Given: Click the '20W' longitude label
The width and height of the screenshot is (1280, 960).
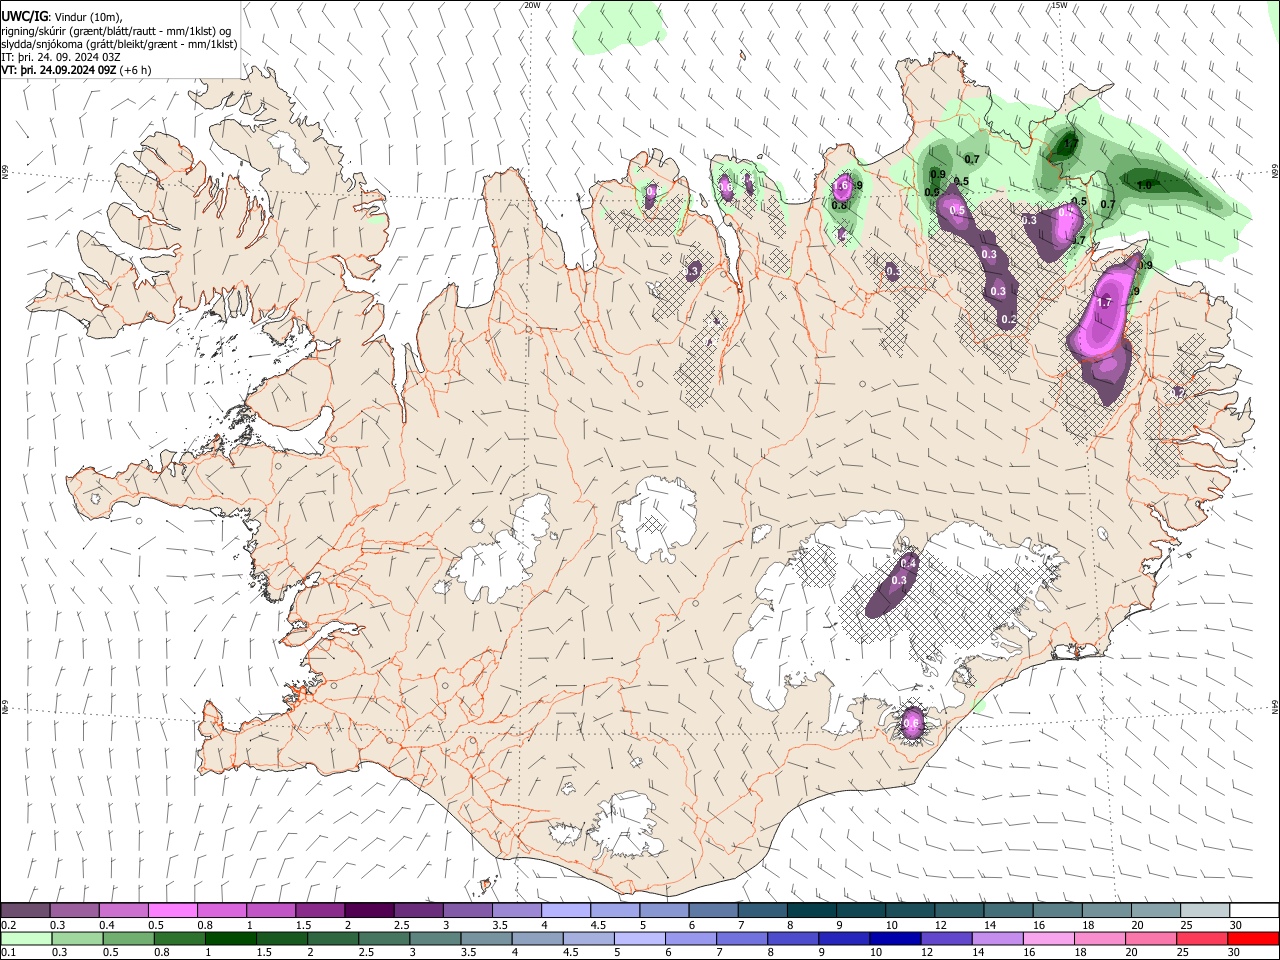Looking at the screenshot, I should 533,5.
